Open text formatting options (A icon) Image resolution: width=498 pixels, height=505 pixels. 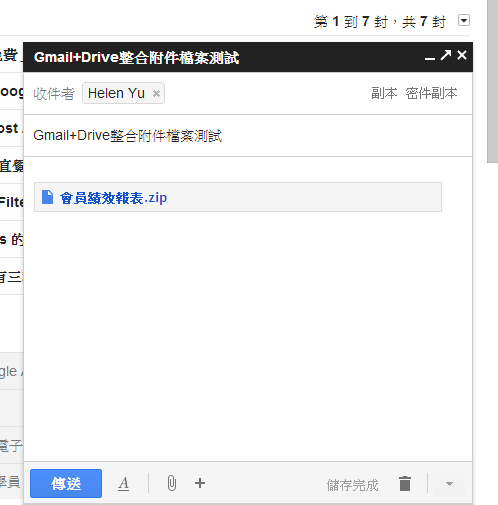[124, 484]
